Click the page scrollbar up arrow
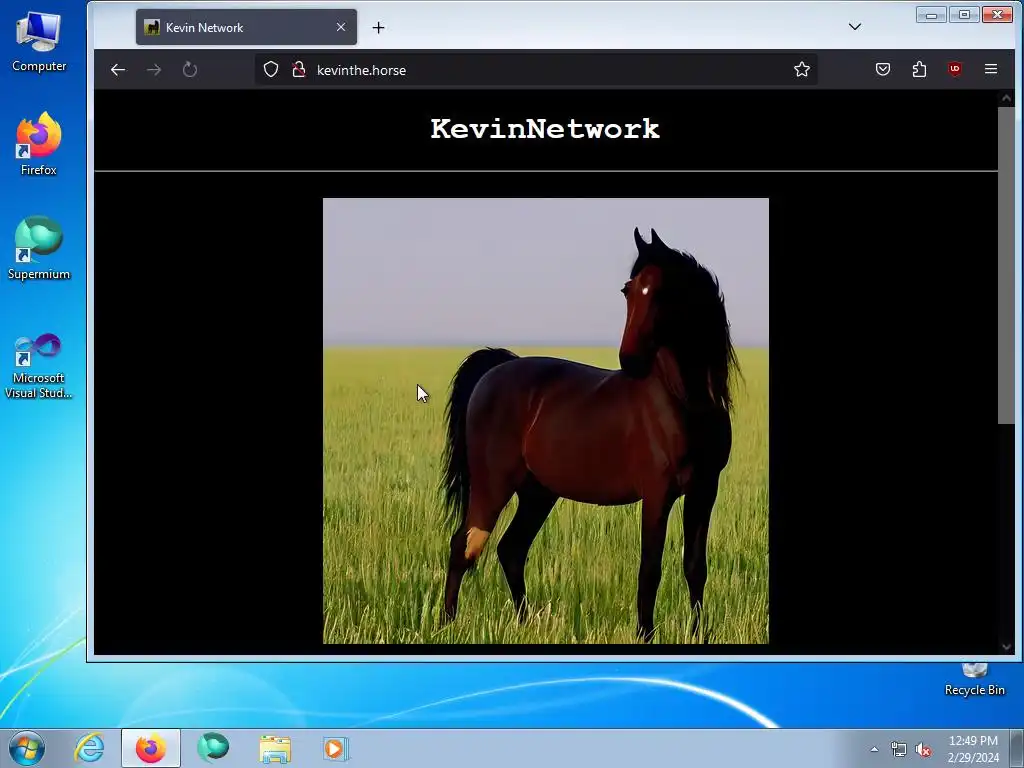The width and height of the screenshot is (1024, 768). pos(1006,99)
